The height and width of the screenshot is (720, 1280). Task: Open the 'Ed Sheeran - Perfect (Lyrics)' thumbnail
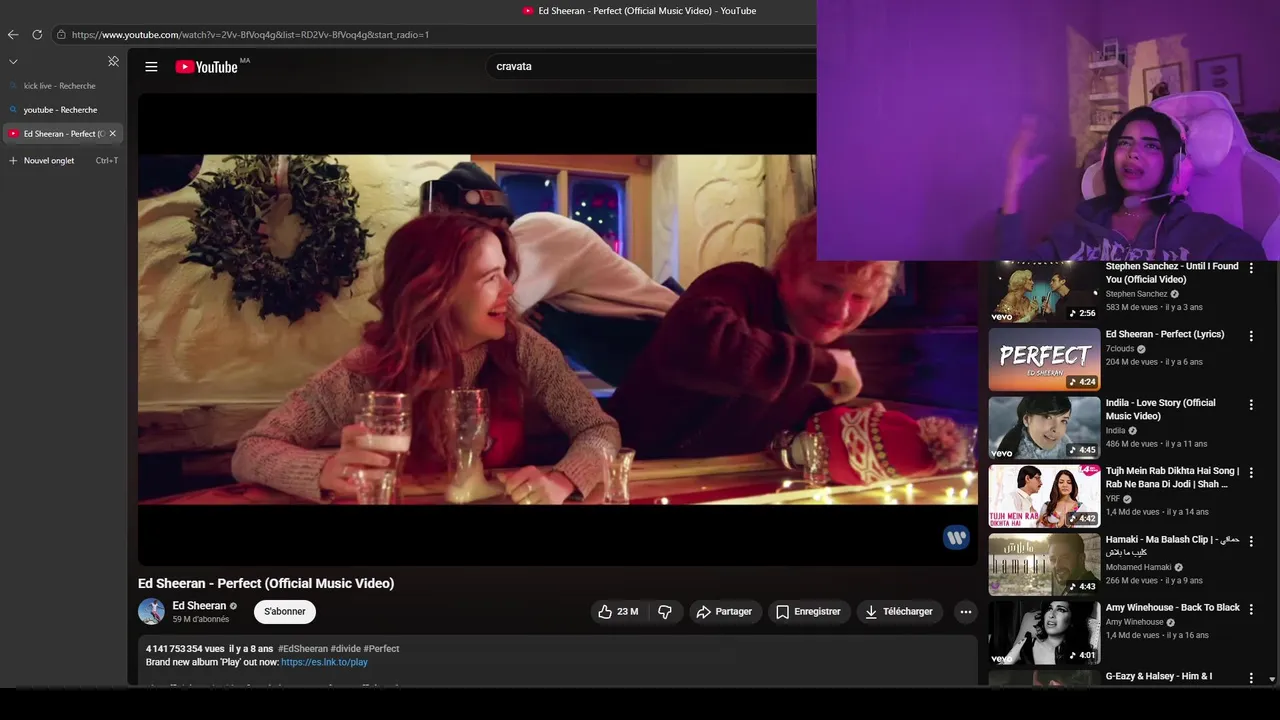[1044, 359]
